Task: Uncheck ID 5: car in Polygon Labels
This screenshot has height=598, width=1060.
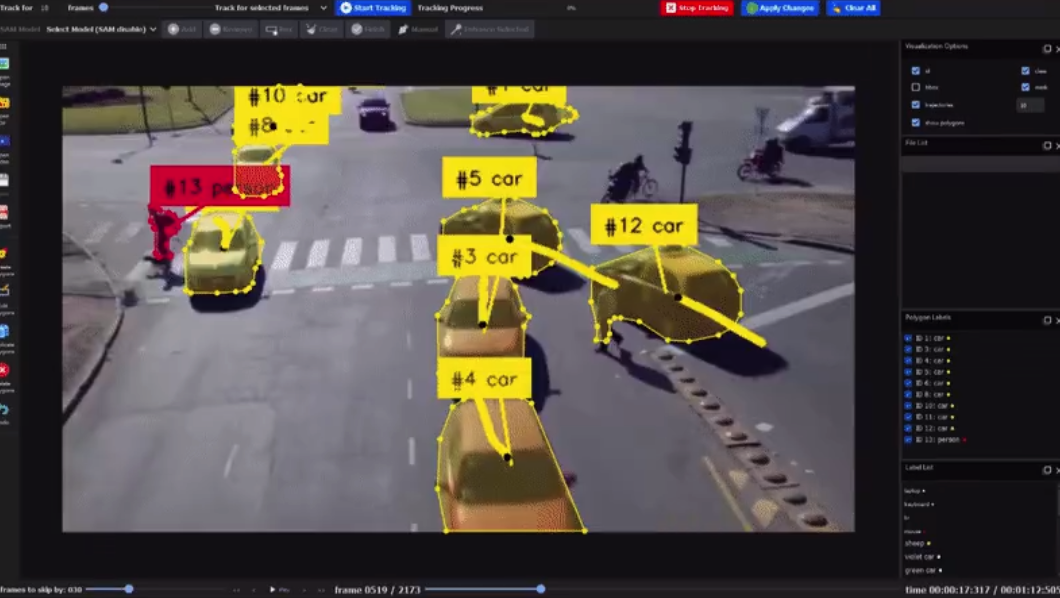Action: point(908,372)
